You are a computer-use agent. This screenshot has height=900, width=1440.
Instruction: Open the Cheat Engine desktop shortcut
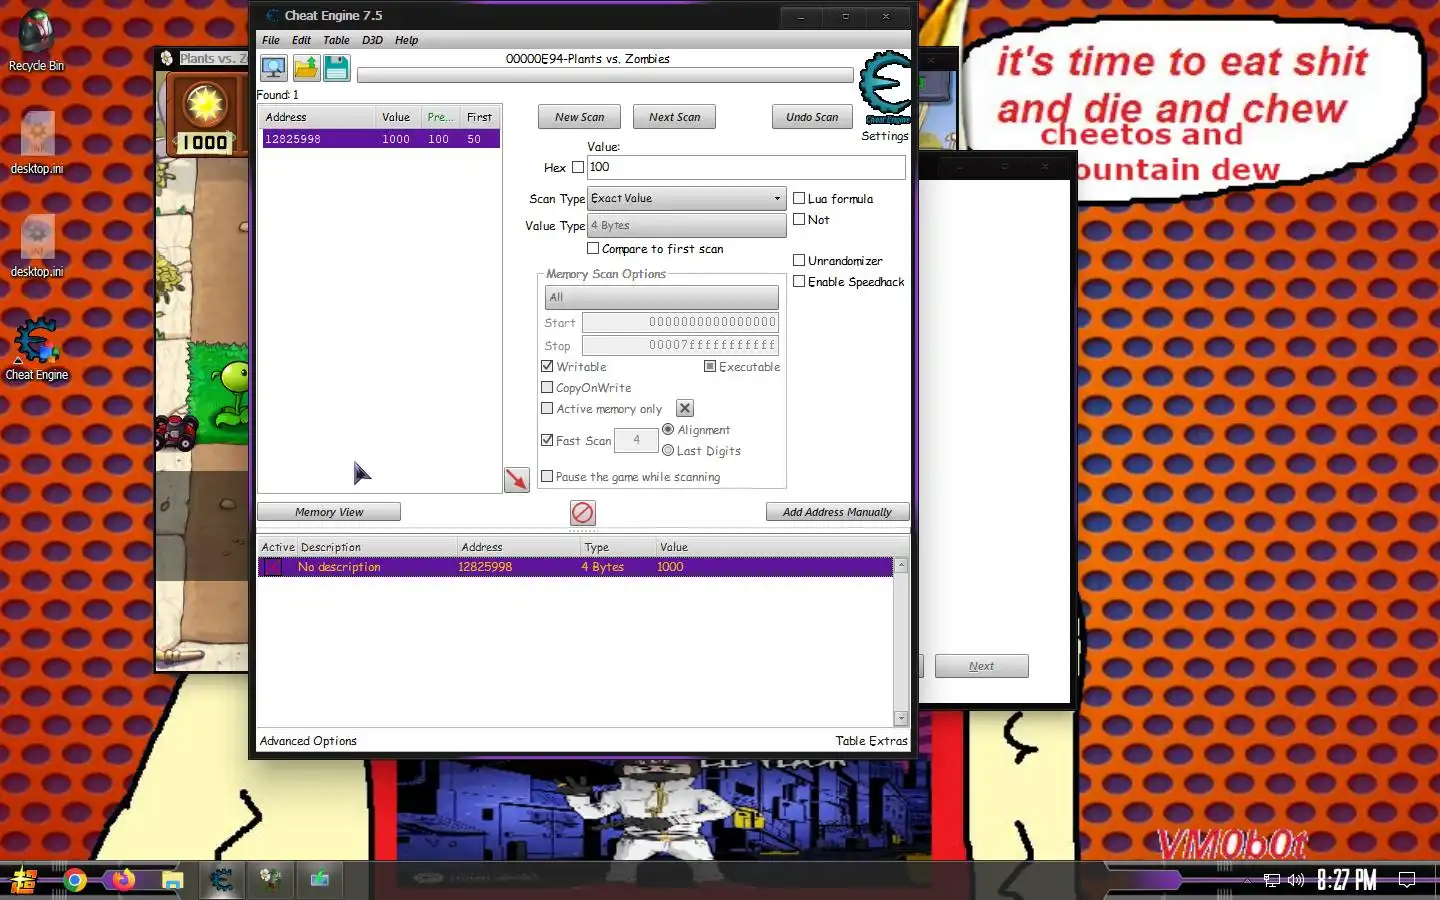(x=37, y=350)
